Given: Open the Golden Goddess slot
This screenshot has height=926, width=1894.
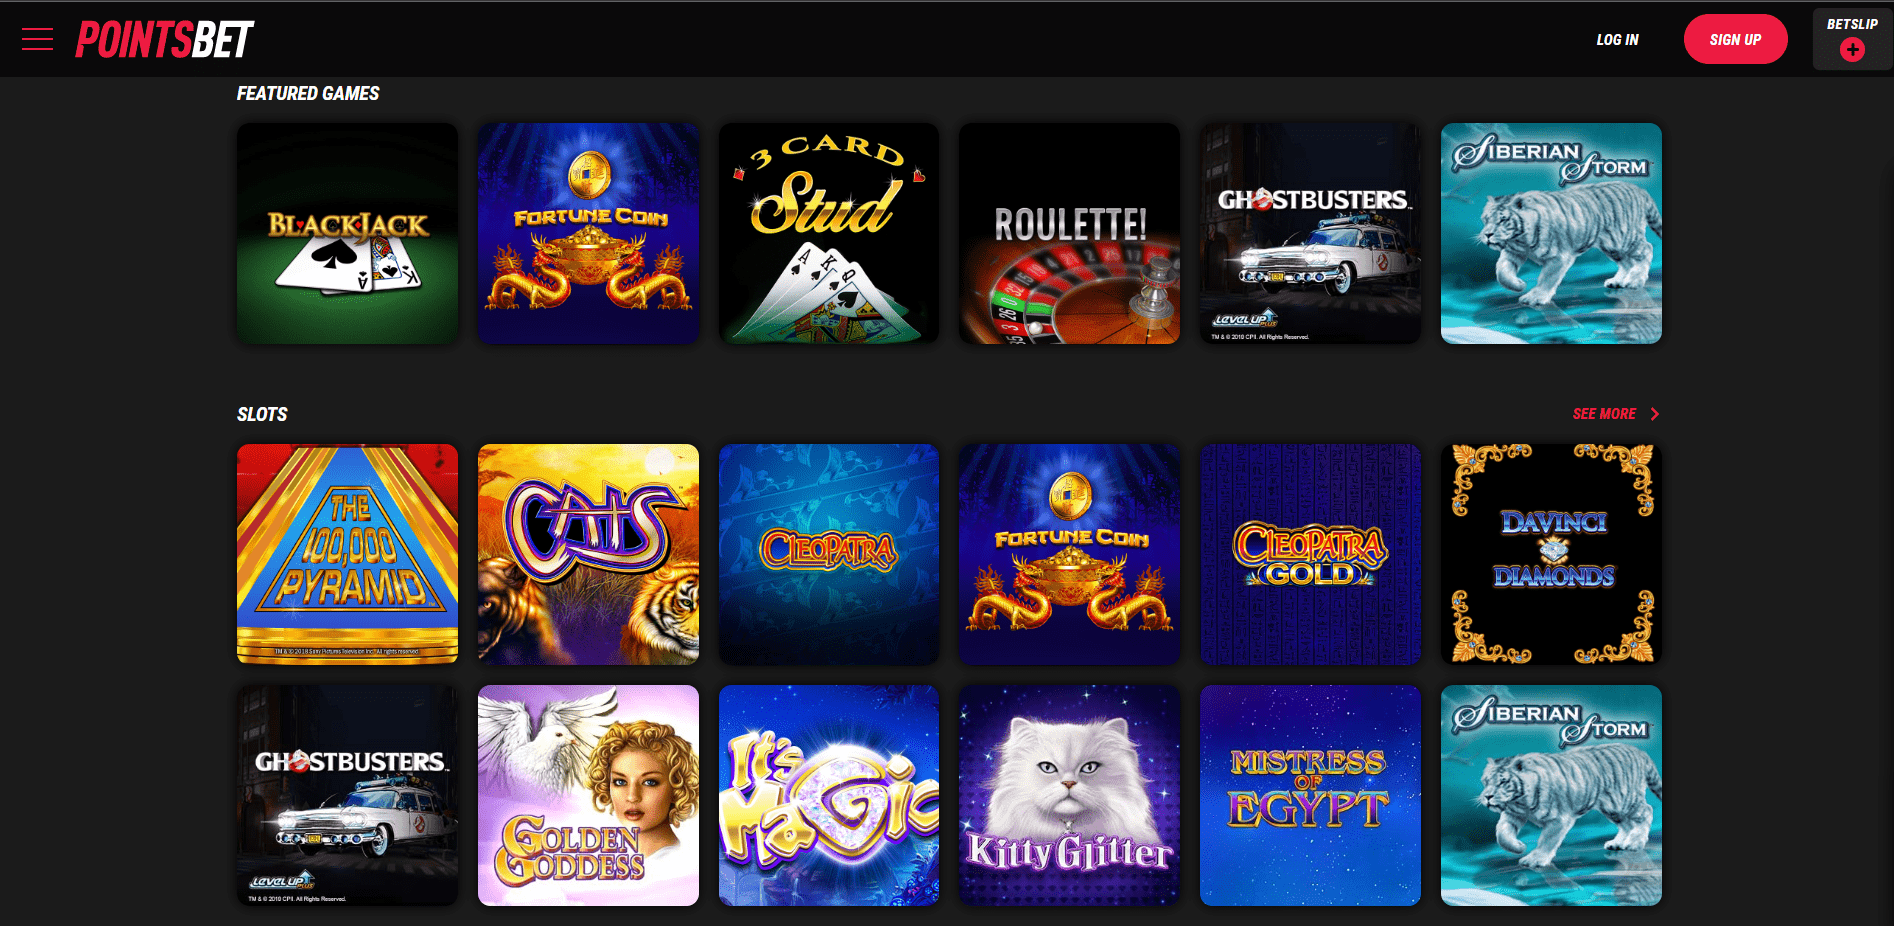Looking at the screenshot, I should coord(588,795).
